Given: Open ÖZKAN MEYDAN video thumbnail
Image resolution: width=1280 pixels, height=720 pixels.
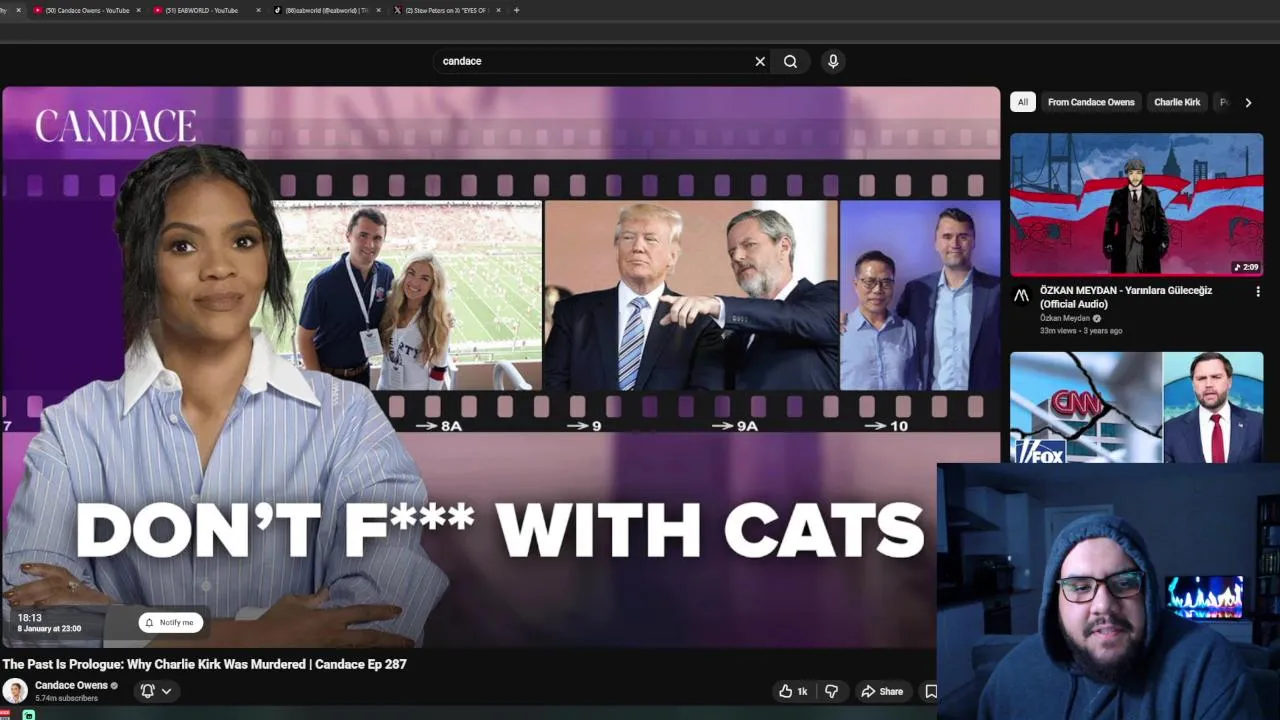Looking at the screenshot, I should click(x=1136, y=204).
